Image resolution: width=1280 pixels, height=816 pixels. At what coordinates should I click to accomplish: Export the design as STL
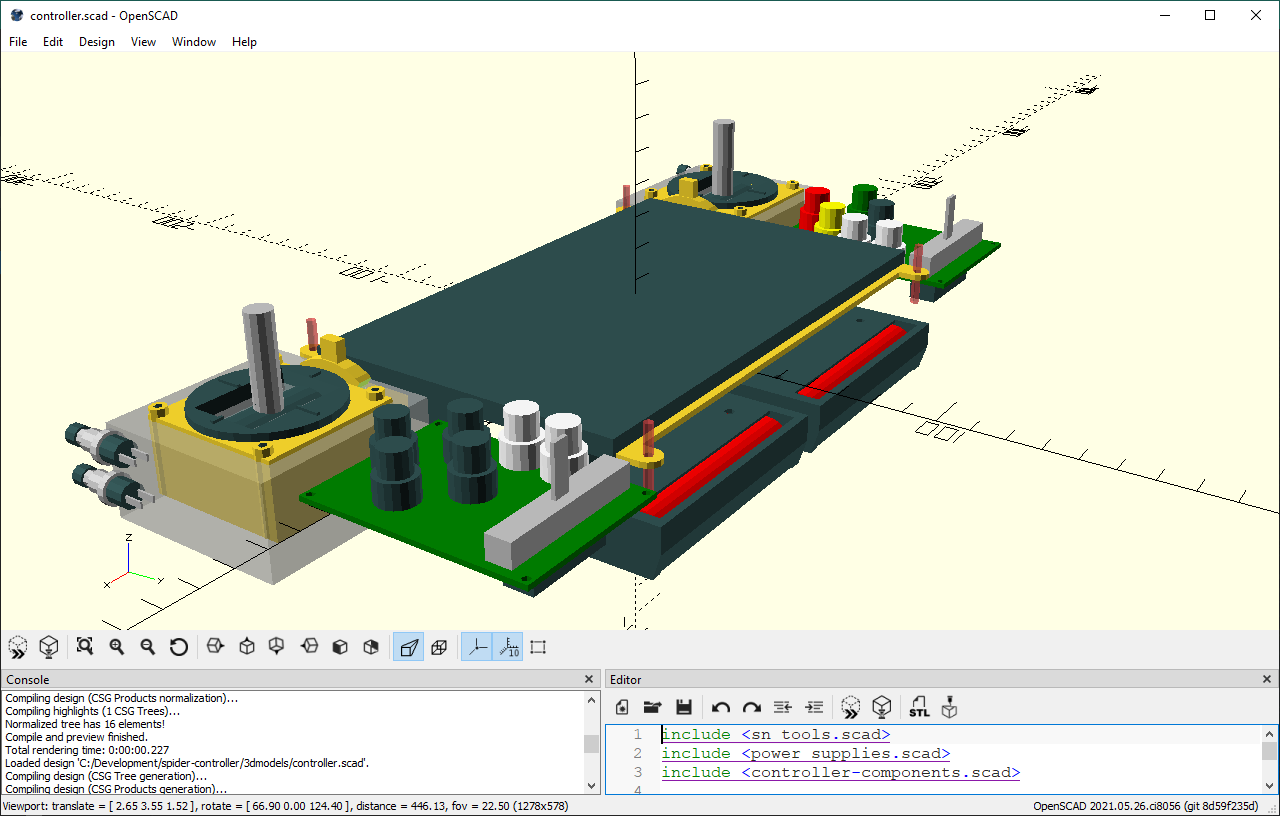pos(919,707)
